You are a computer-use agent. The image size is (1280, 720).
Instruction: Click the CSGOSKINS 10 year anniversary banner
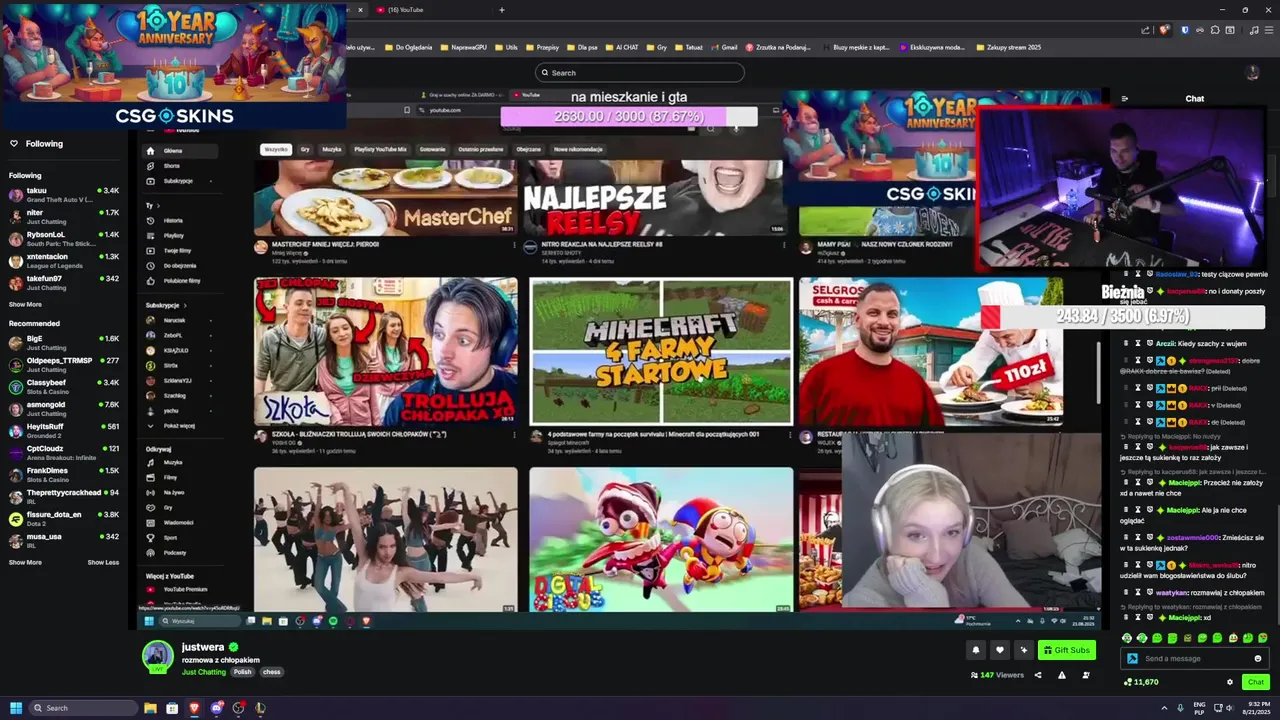click(x=174, y=65)
